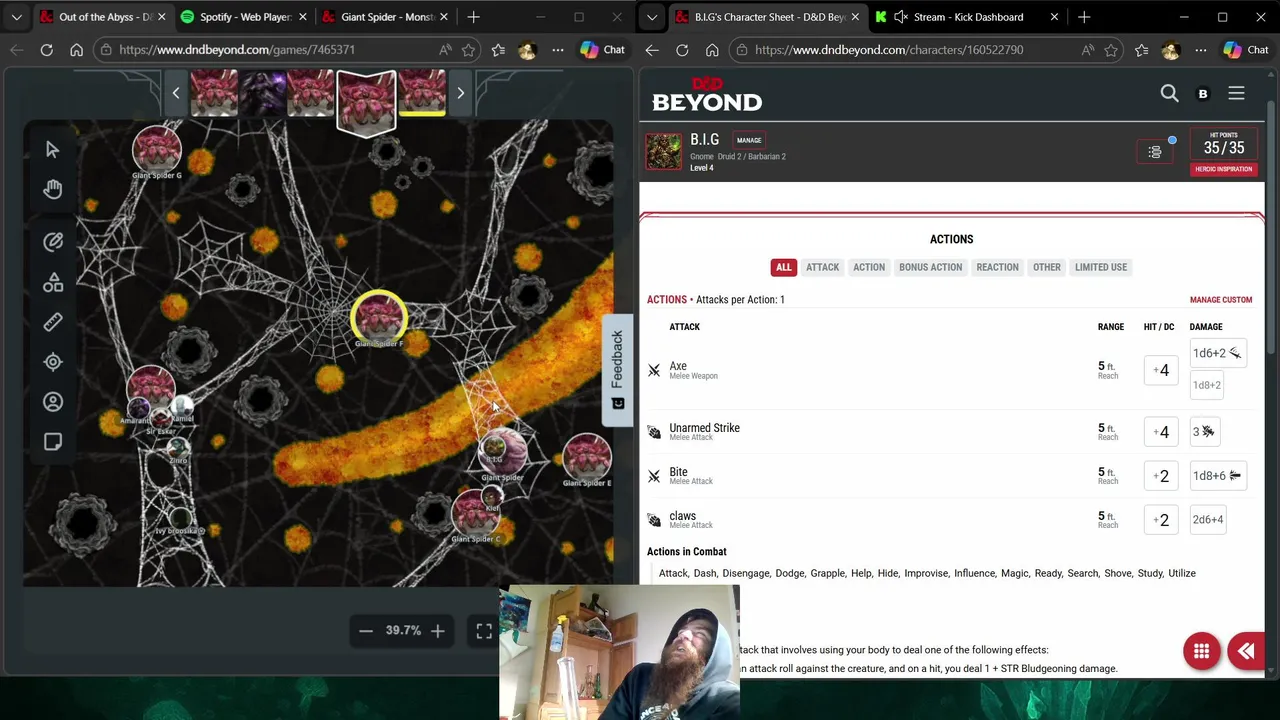Select the Giant Spider G token
Viewport: 1280px width, 720px height.
(157, 147)
